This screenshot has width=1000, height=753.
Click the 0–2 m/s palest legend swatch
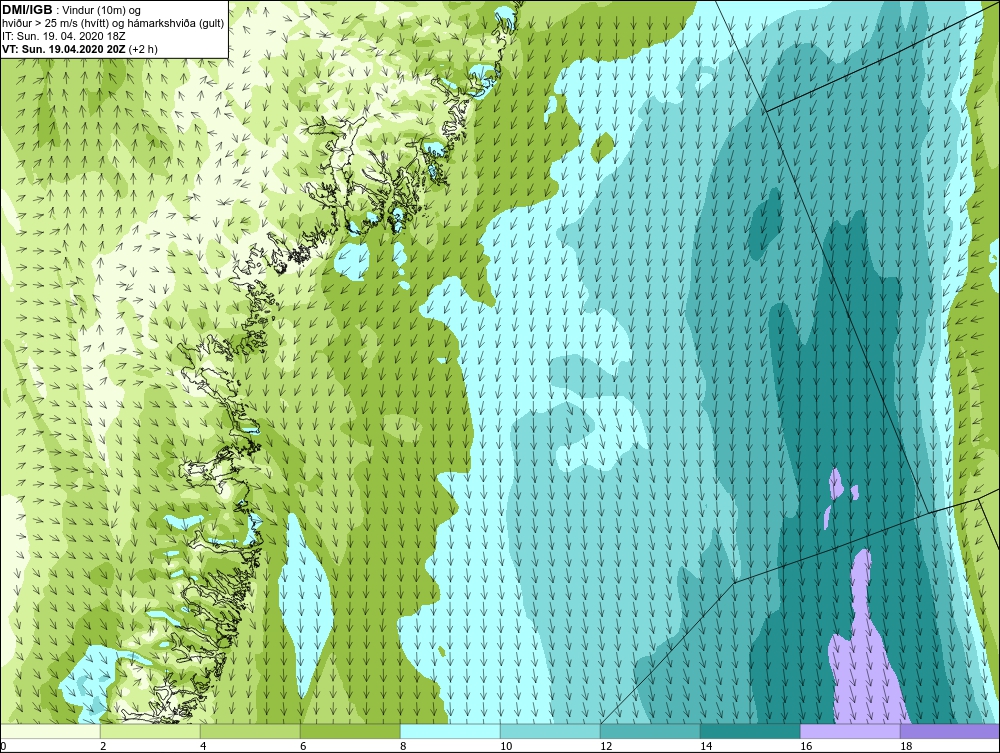(50, 731)
